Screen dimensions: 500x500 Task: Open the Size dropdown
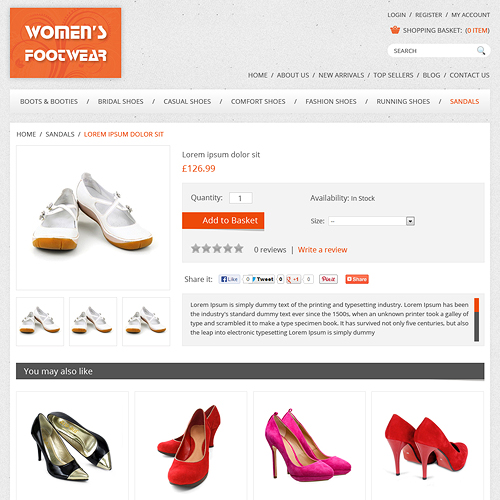point(372,221)
